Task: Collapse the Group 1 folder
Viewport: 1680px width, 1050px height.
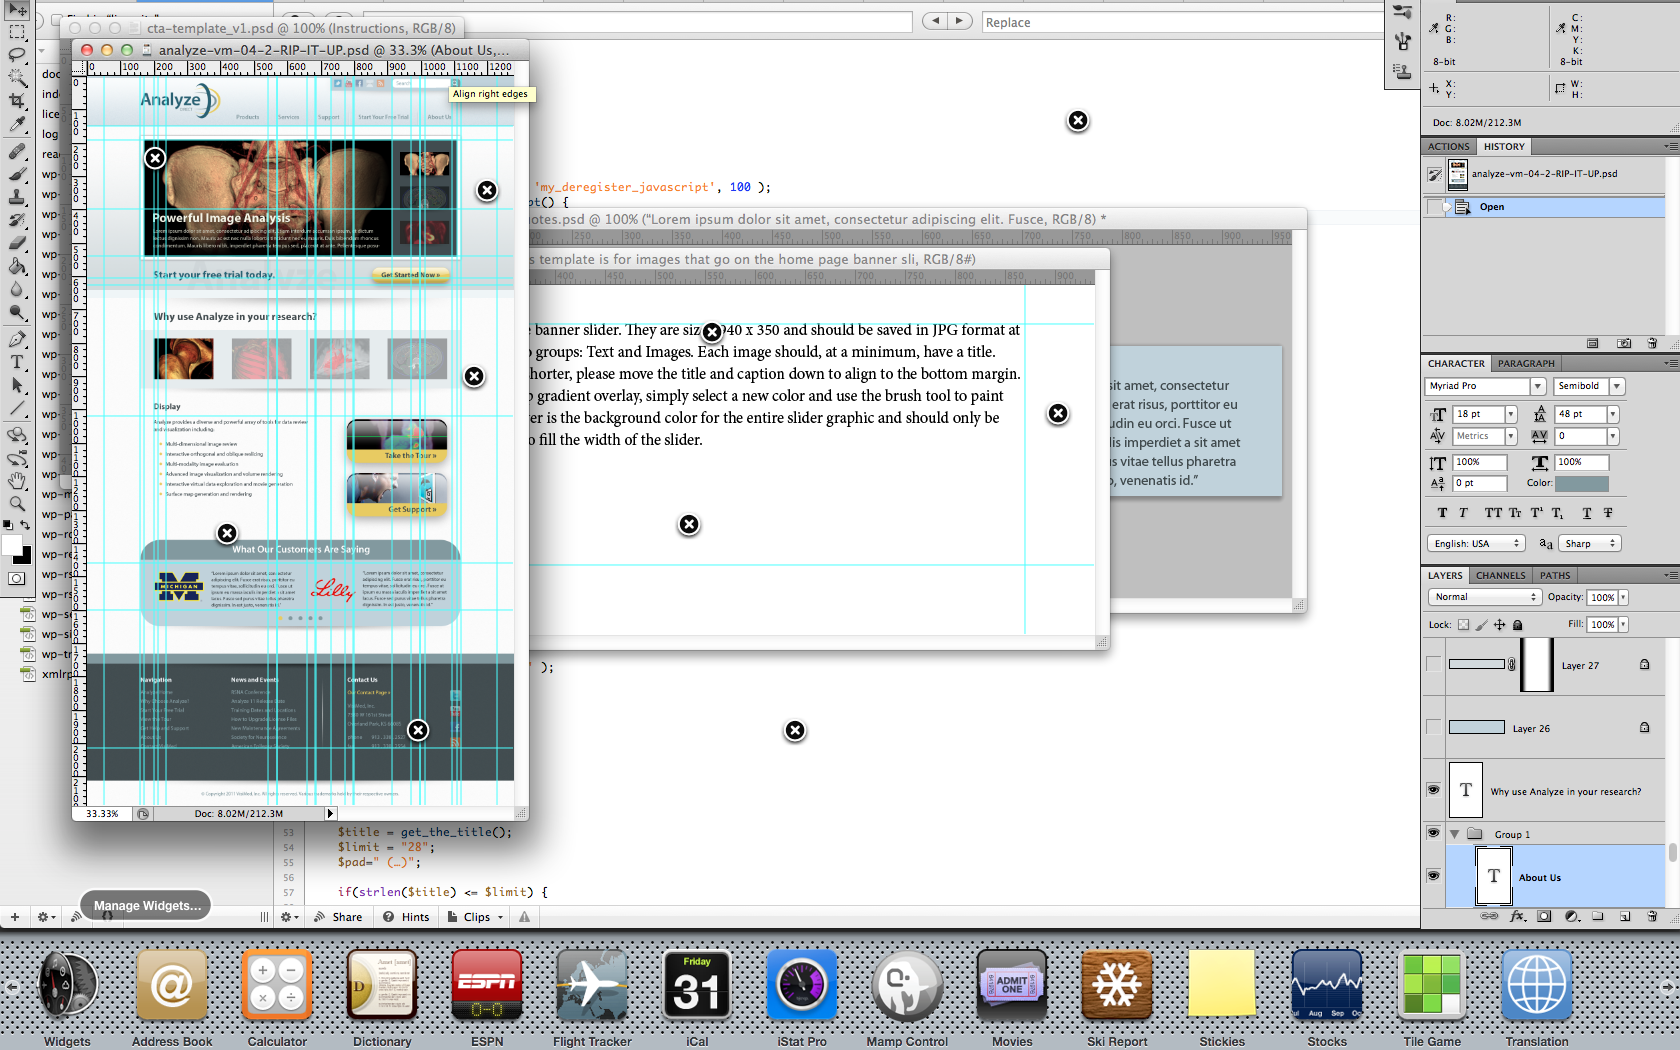Action: pos(1455,834)
